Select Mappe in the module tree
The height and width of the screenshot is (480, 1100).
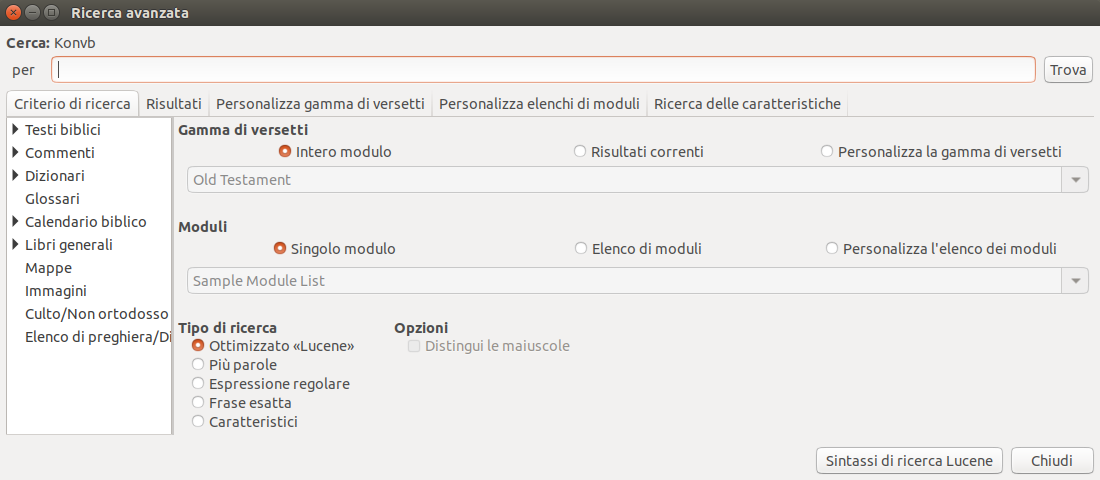coord(48,268)
